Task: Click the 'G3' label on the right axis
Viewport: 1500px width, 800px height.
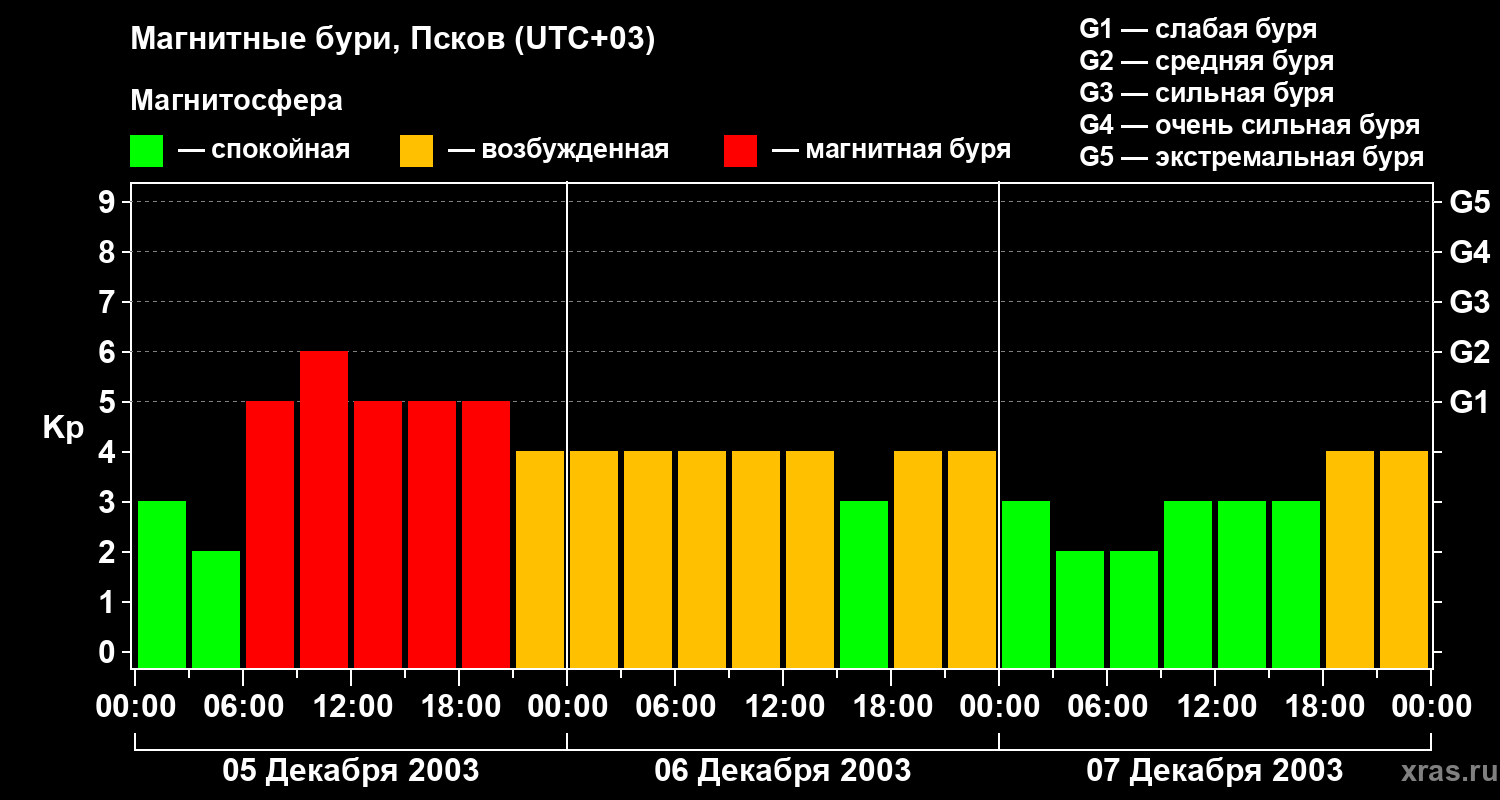Action: tap(1469, 302)
